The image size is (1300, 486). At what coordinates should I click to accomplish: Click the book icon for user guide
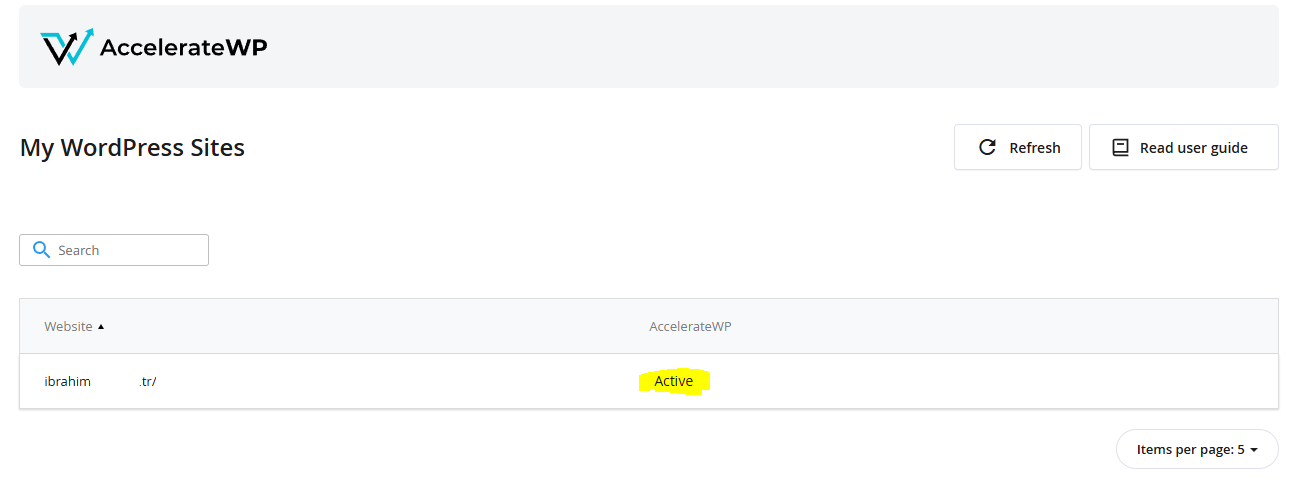click(x=1121, y=148)
